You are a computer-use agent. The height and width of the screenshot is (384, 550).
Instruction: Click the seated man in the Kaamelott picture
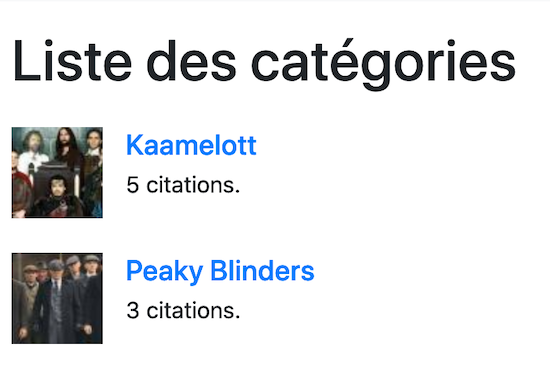58,193
